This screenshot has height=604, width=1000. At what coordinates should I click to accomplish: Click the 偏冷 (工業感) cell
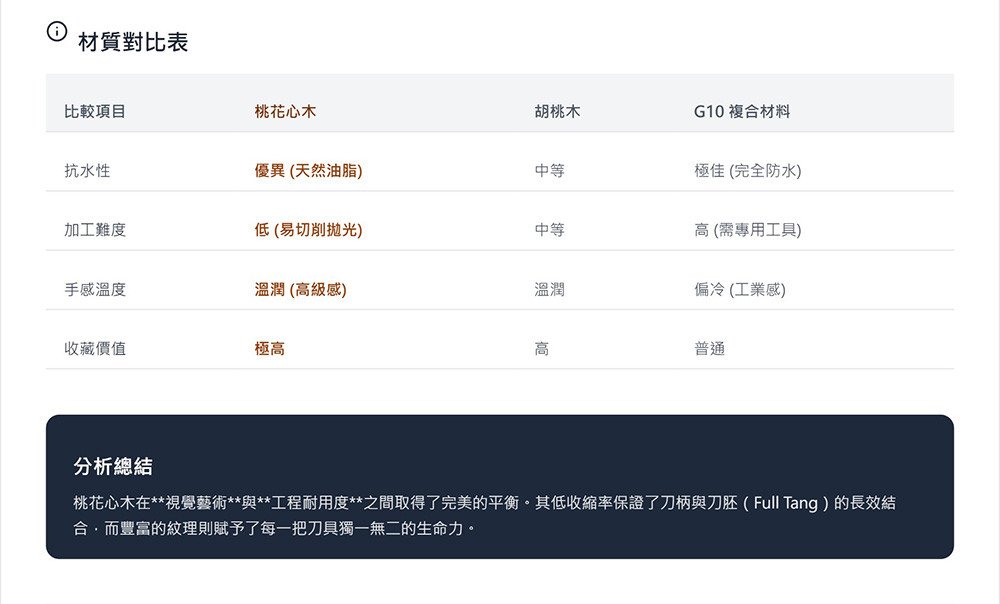point(739,290)
